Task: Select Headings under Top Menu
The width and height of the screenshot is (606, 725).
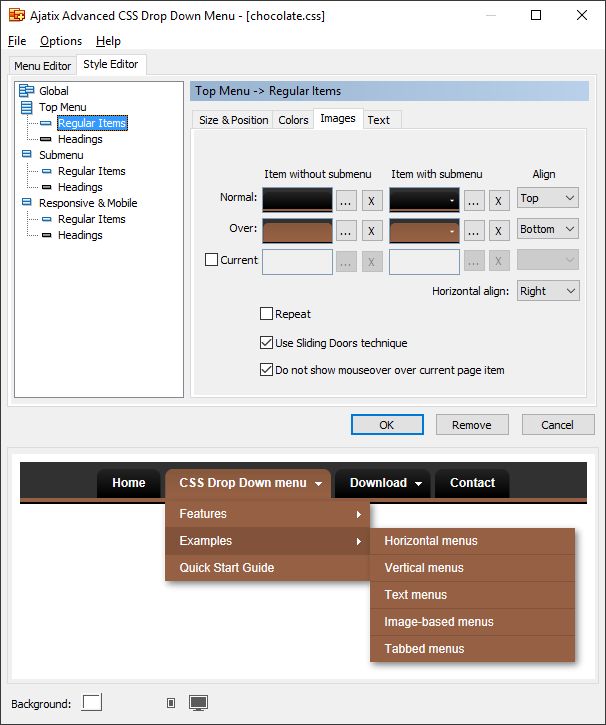Action: point(80,139)
